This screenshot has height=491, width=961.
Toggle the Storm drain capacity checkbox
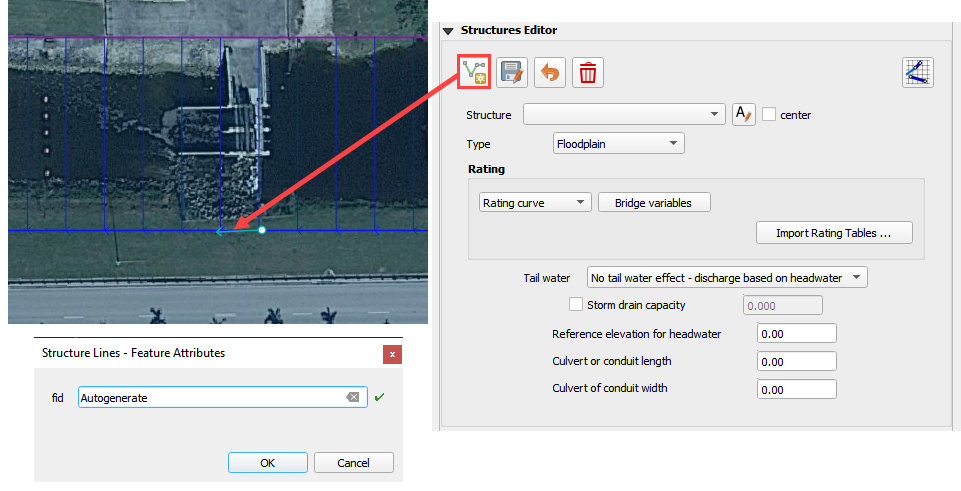tap(575, 305)
